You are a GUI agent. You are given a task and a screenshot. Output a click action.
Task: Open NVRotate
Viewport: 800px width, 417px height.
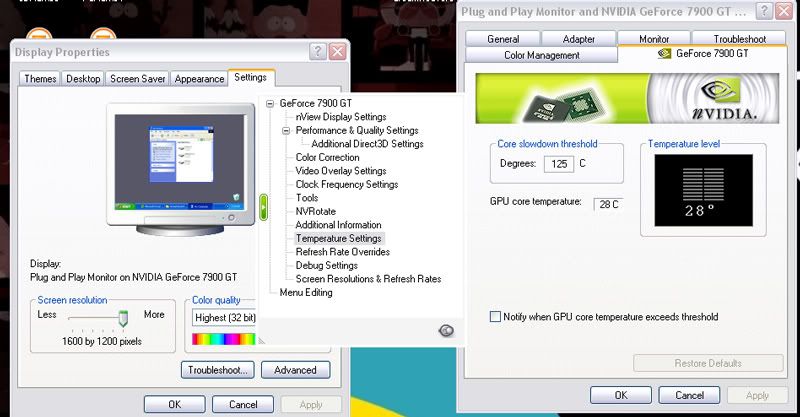click(316, 211)
